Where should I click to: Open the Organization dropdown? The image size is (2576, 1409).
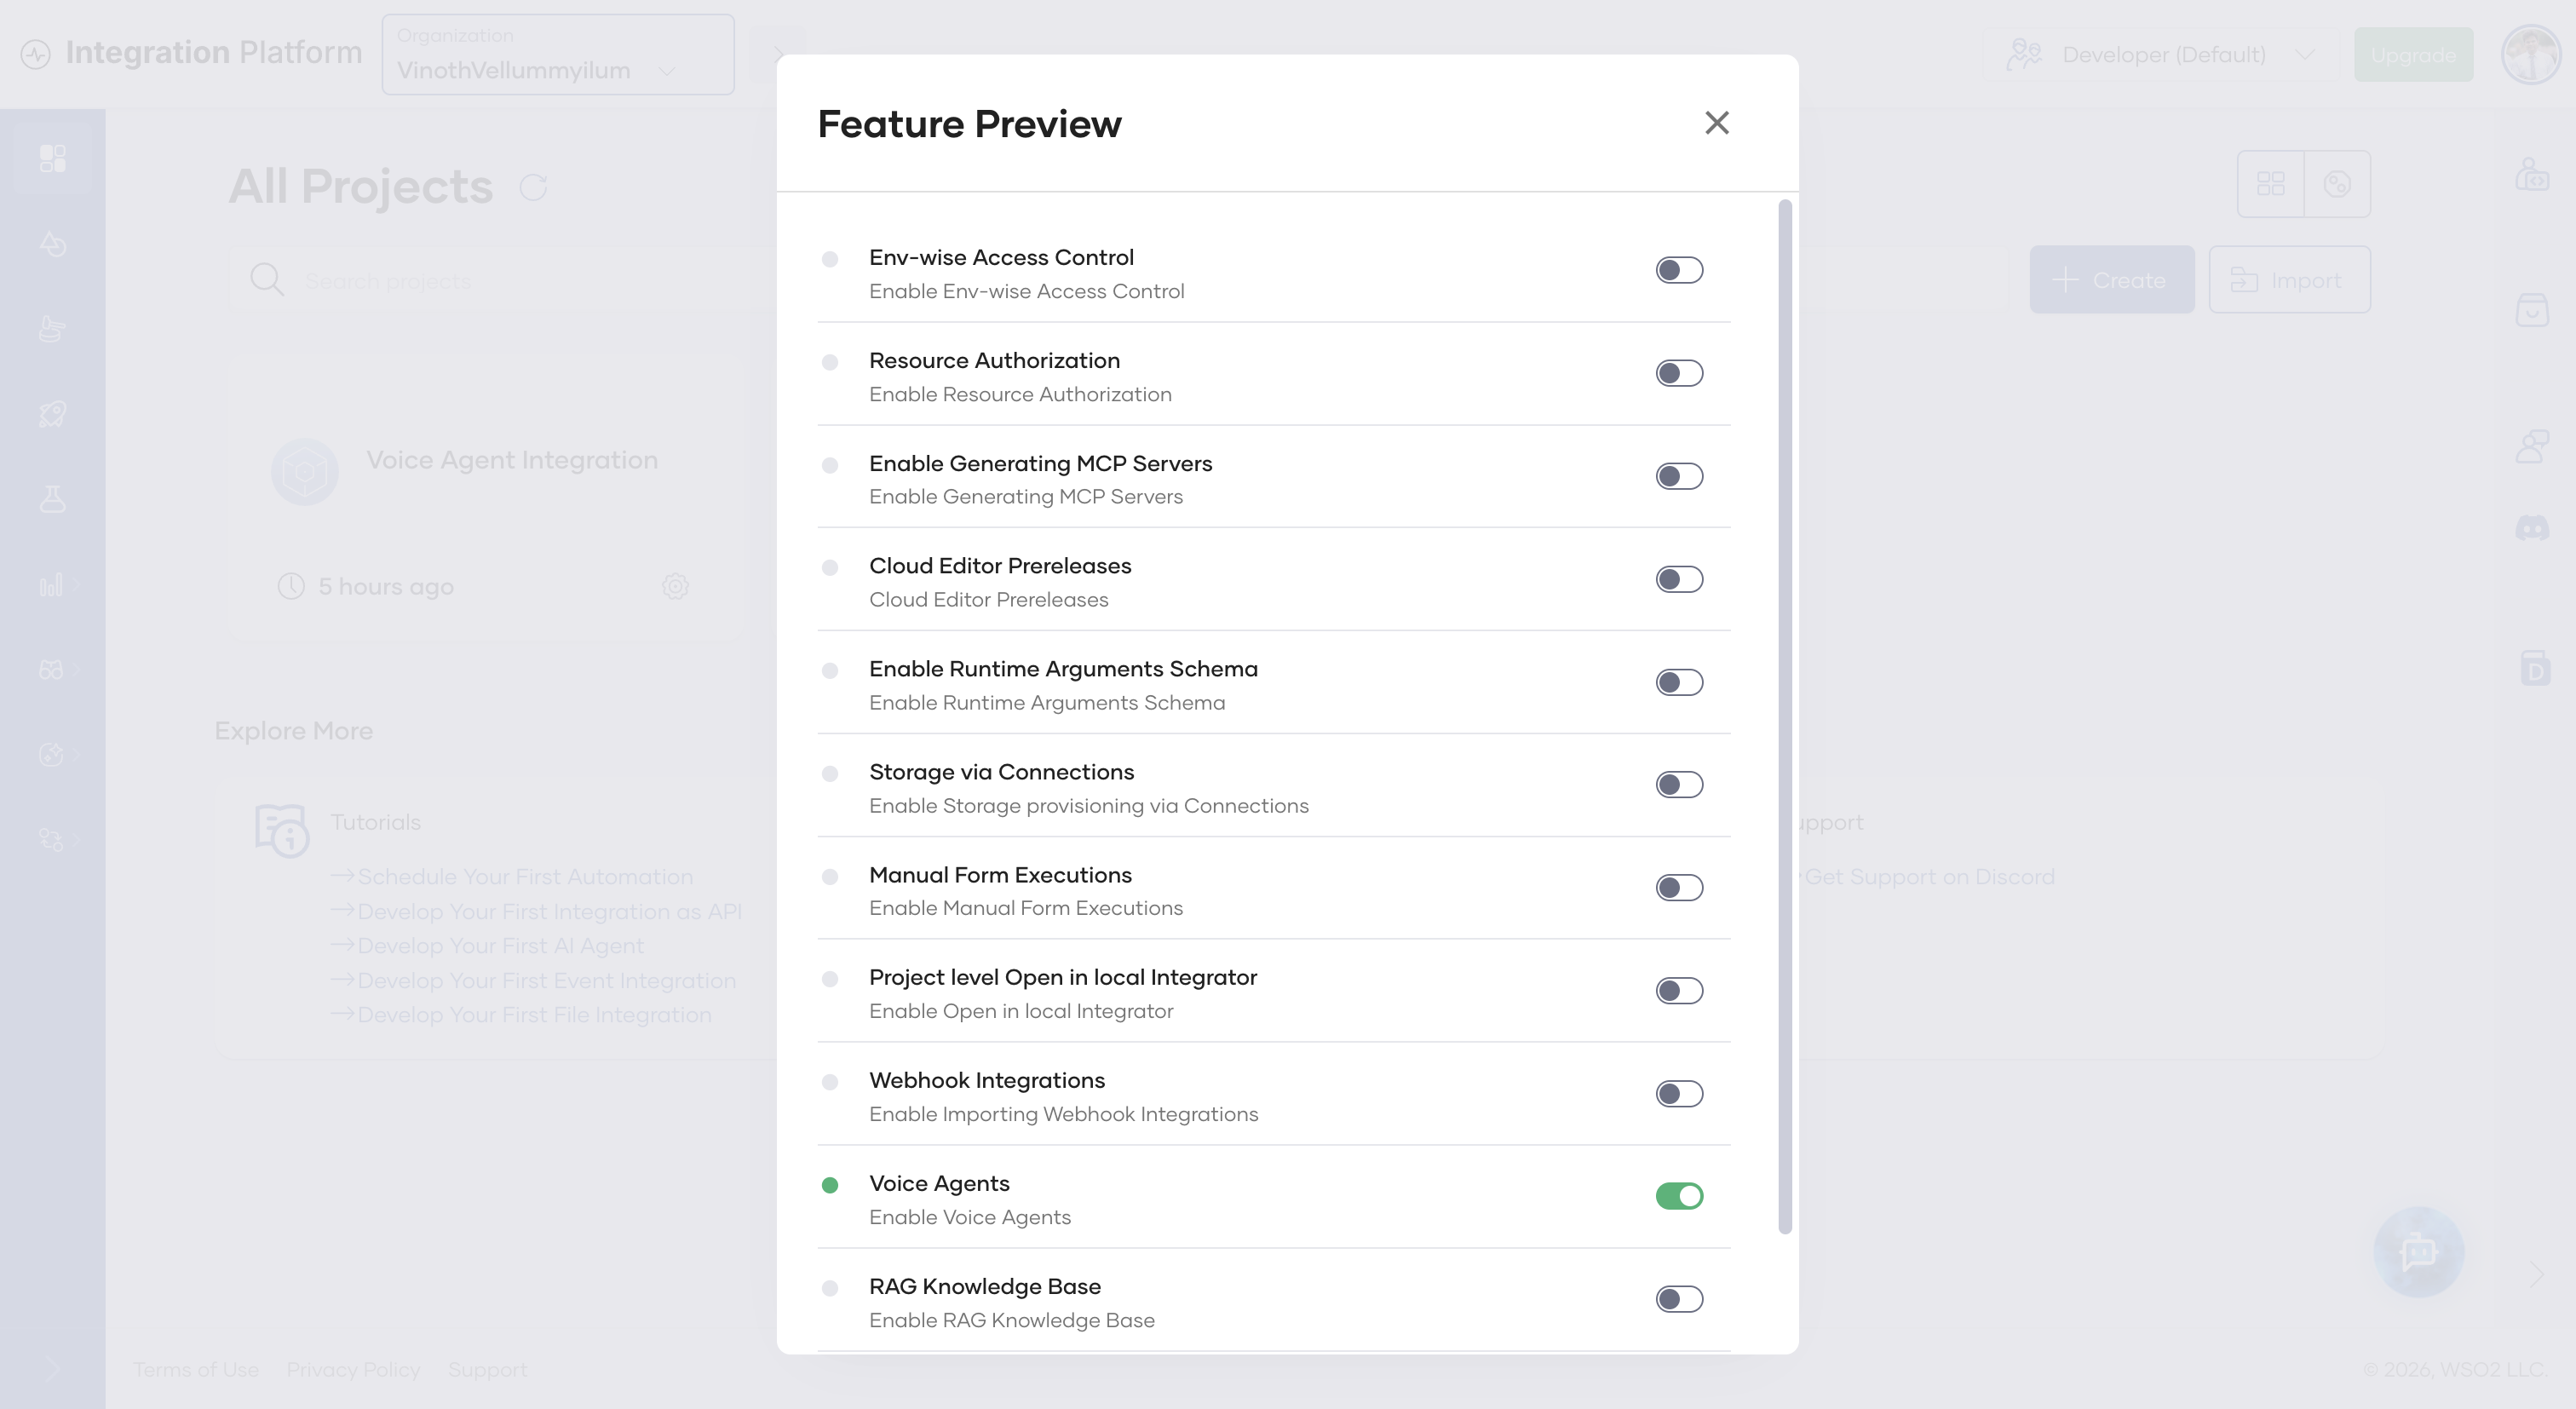[558, 55]
